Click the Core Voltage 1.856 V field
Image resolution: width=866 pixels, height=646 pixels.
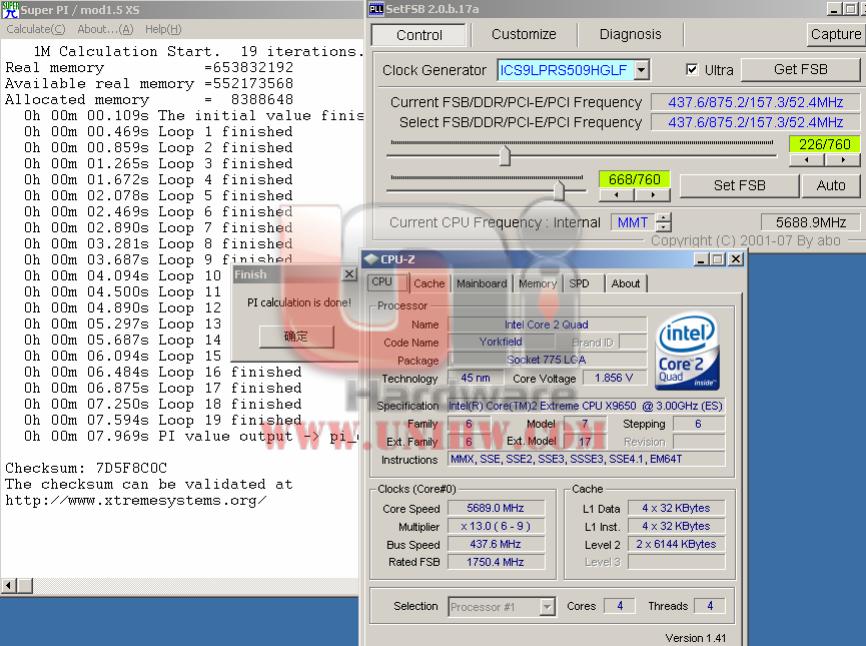[613, 378]
